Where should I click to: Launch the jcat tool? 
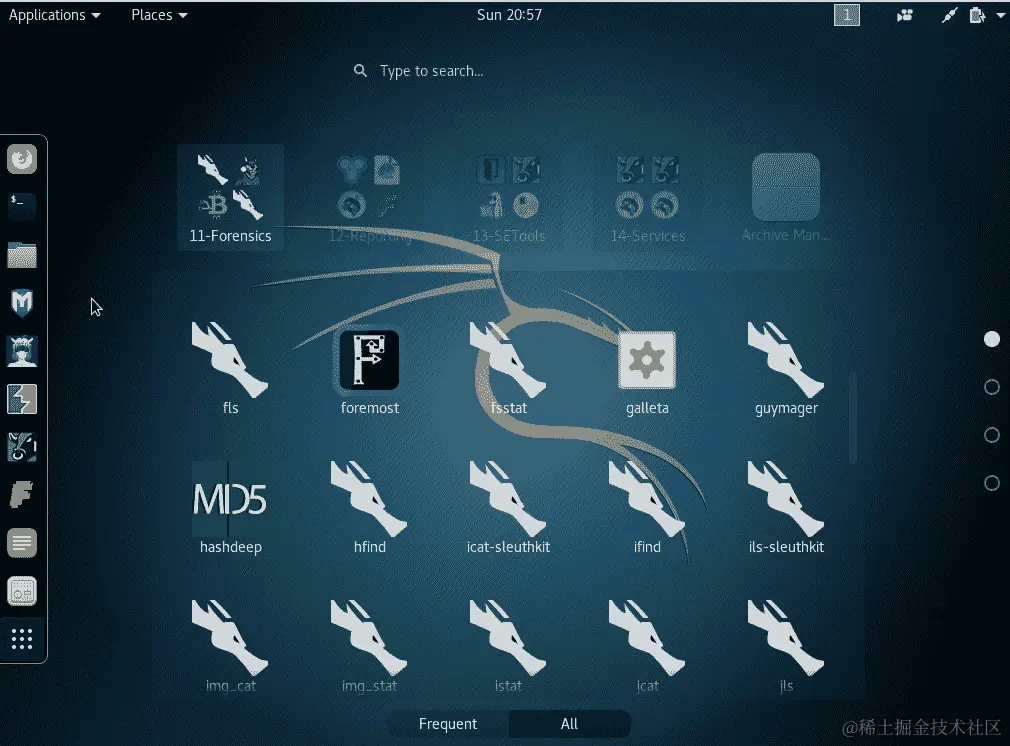coord(647,646)
